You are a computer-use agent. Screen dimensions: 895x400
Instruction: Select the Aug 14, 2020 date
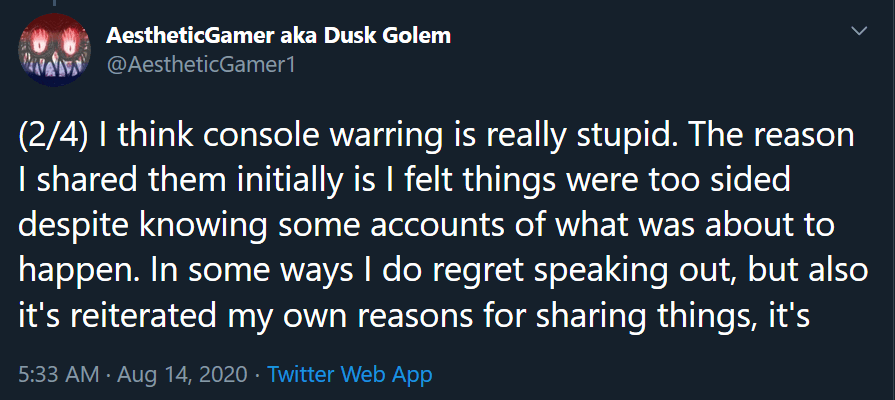pos(183,375)
